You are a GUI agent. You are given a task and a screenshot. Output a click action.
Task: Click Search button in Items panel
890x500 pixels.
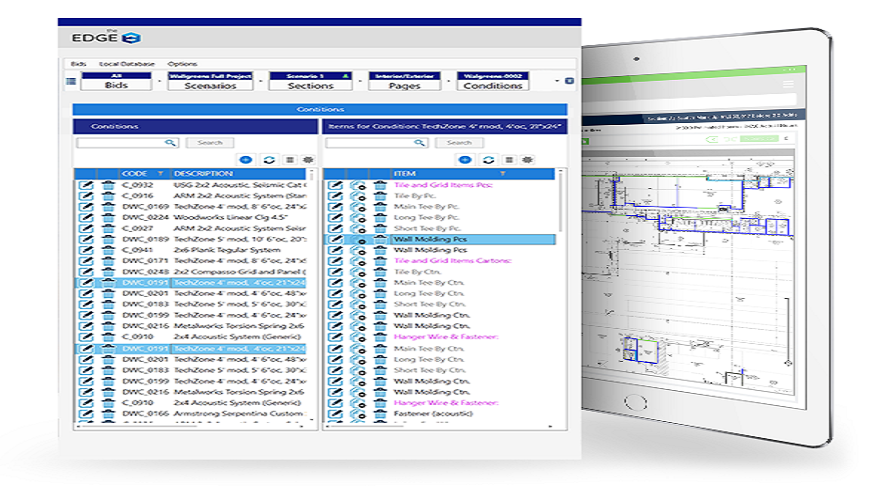pyautogui.click(x=459, y=142)
